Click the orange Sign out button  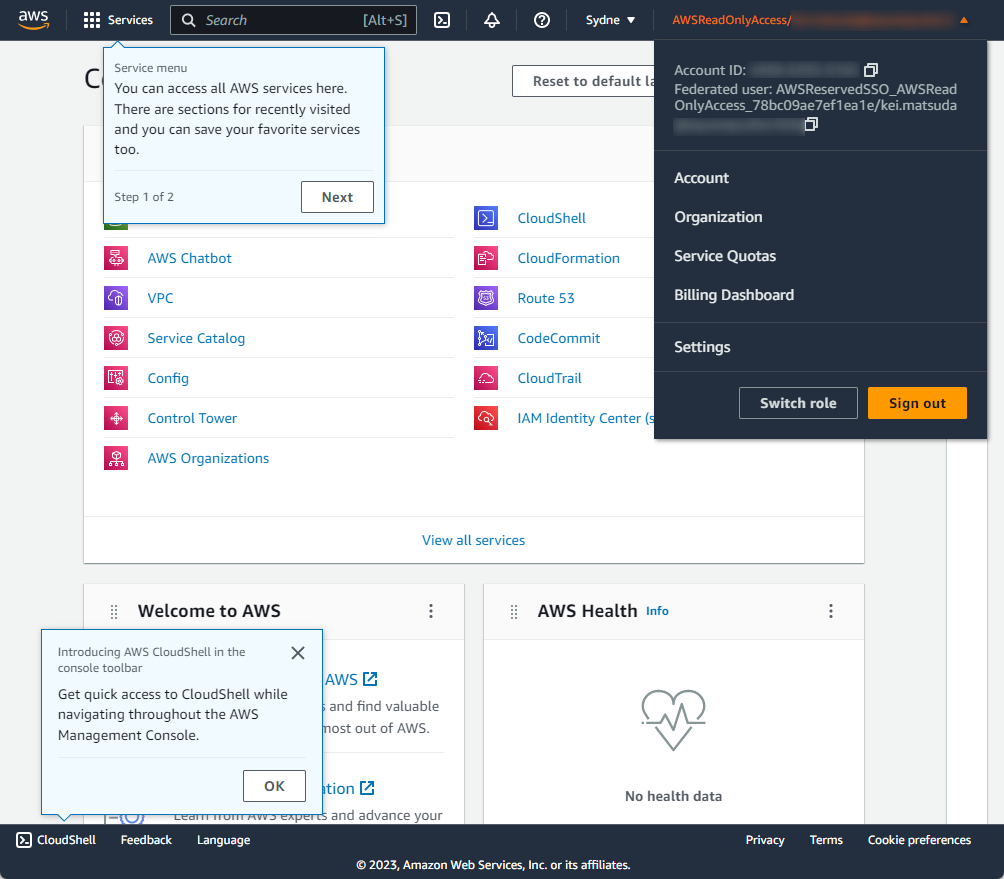point(917,403)
